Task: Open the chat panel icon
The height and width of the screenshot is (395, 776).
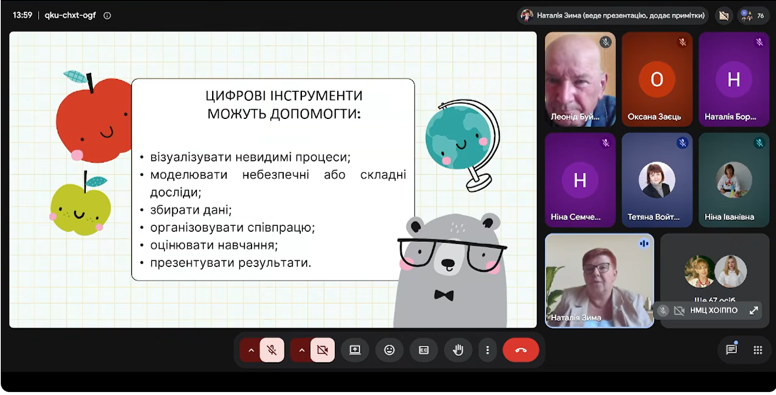Action: pyautogui.click(x=731, y=350)
